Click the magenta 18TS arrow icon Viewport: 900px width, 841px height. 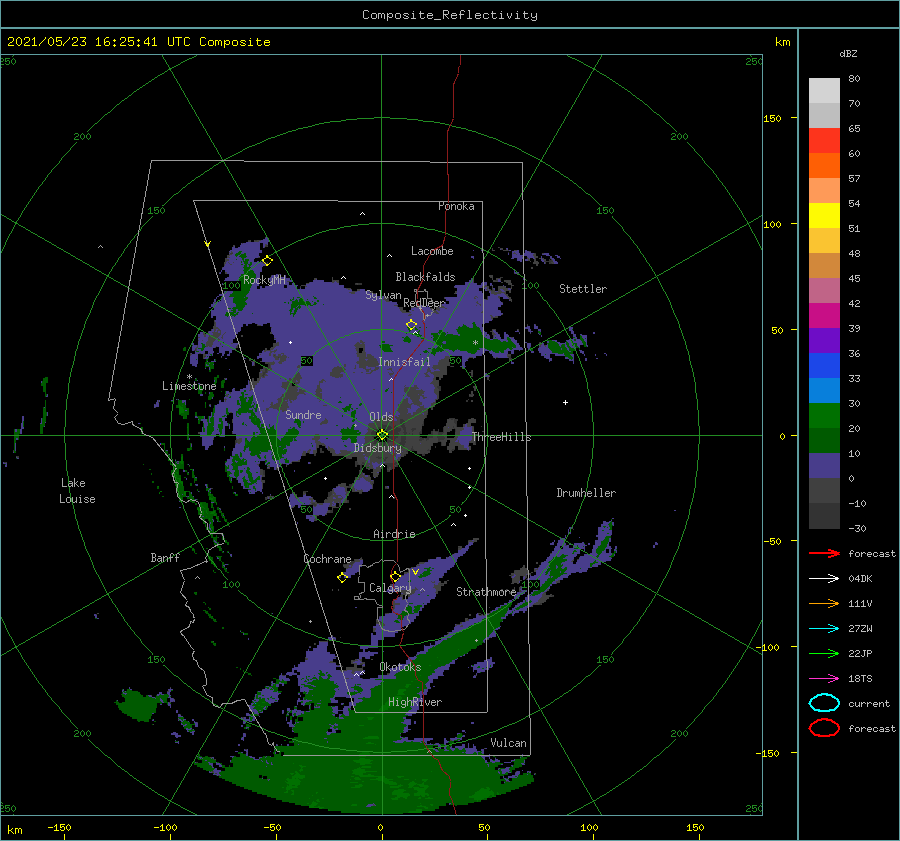point(824,679)
